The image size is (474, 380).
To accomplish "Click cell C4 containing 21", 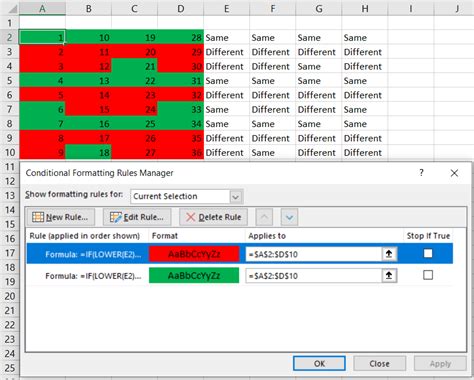I will click(134, 66).
